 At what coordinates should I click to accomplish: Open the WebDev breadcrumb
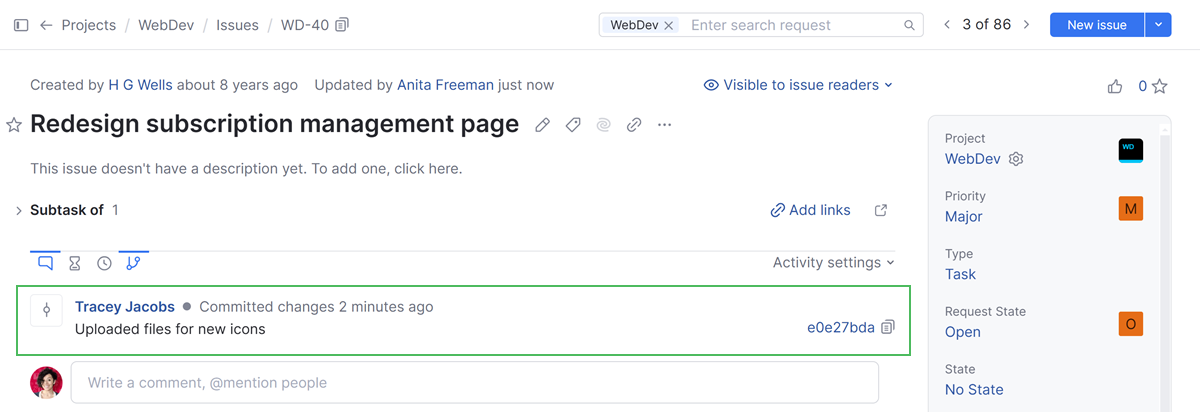(x=166, y=25)
